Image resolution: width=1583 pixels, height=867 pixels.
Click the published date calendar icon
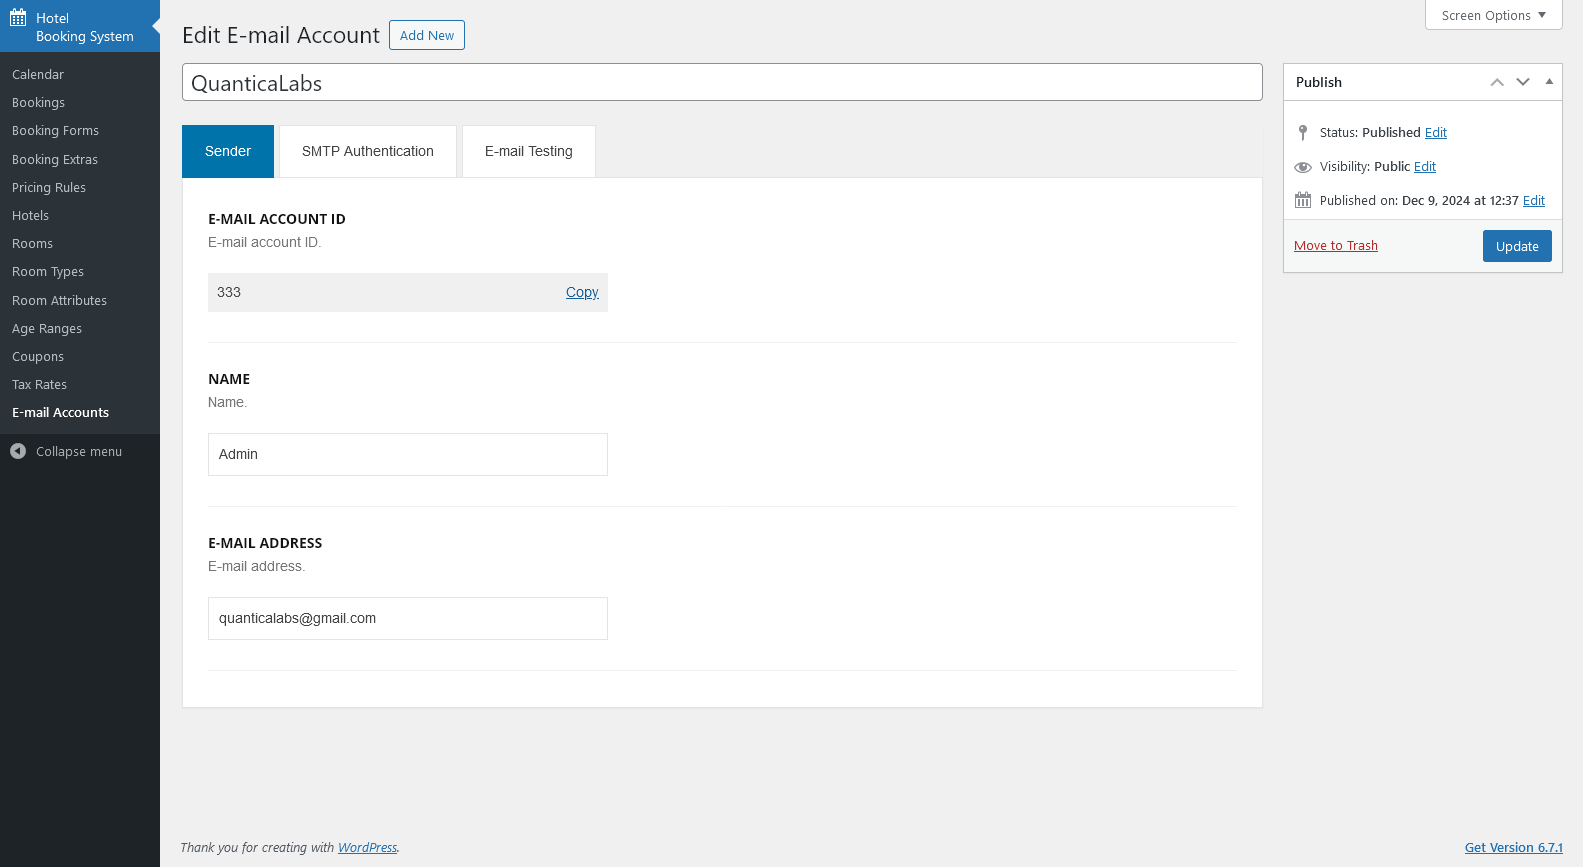coord(1303,201)
